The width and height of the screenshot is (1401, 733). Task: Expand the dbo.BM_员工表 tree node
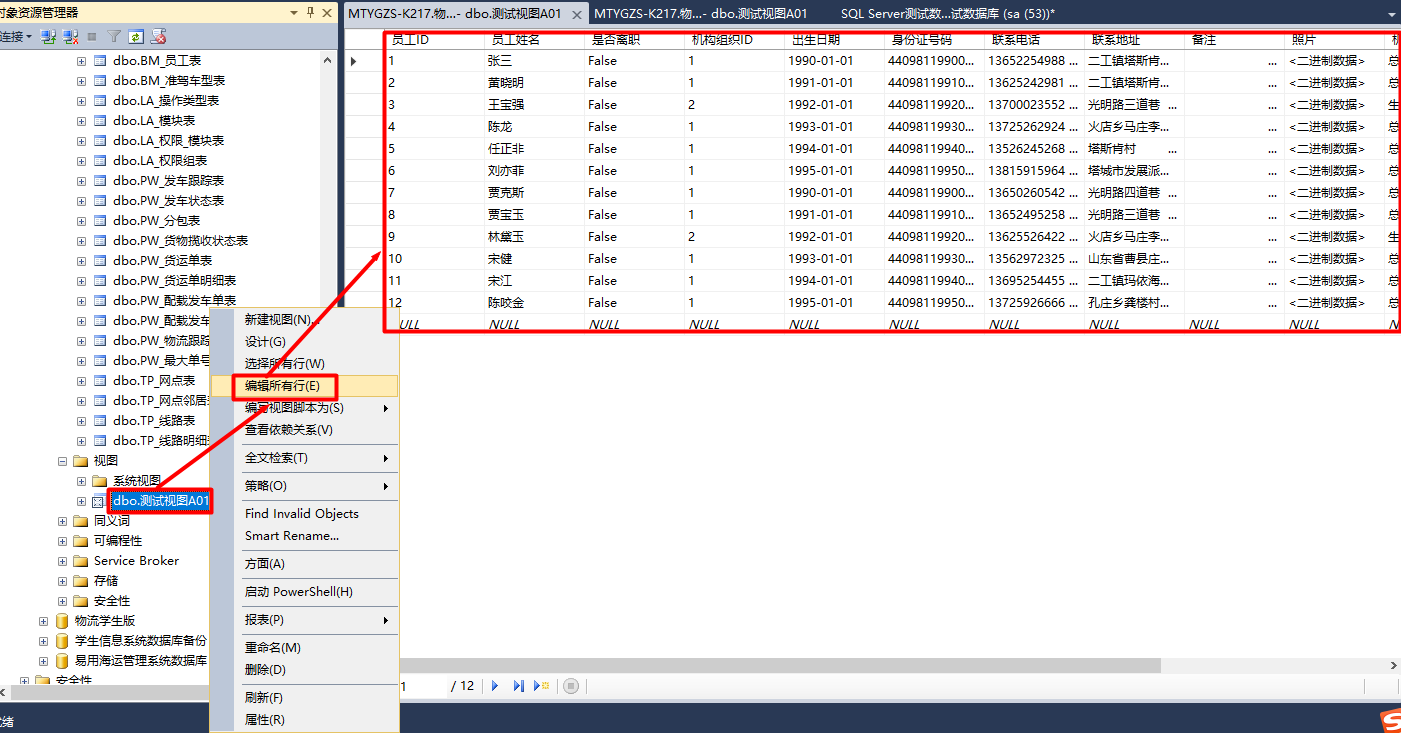pos(81,62)
